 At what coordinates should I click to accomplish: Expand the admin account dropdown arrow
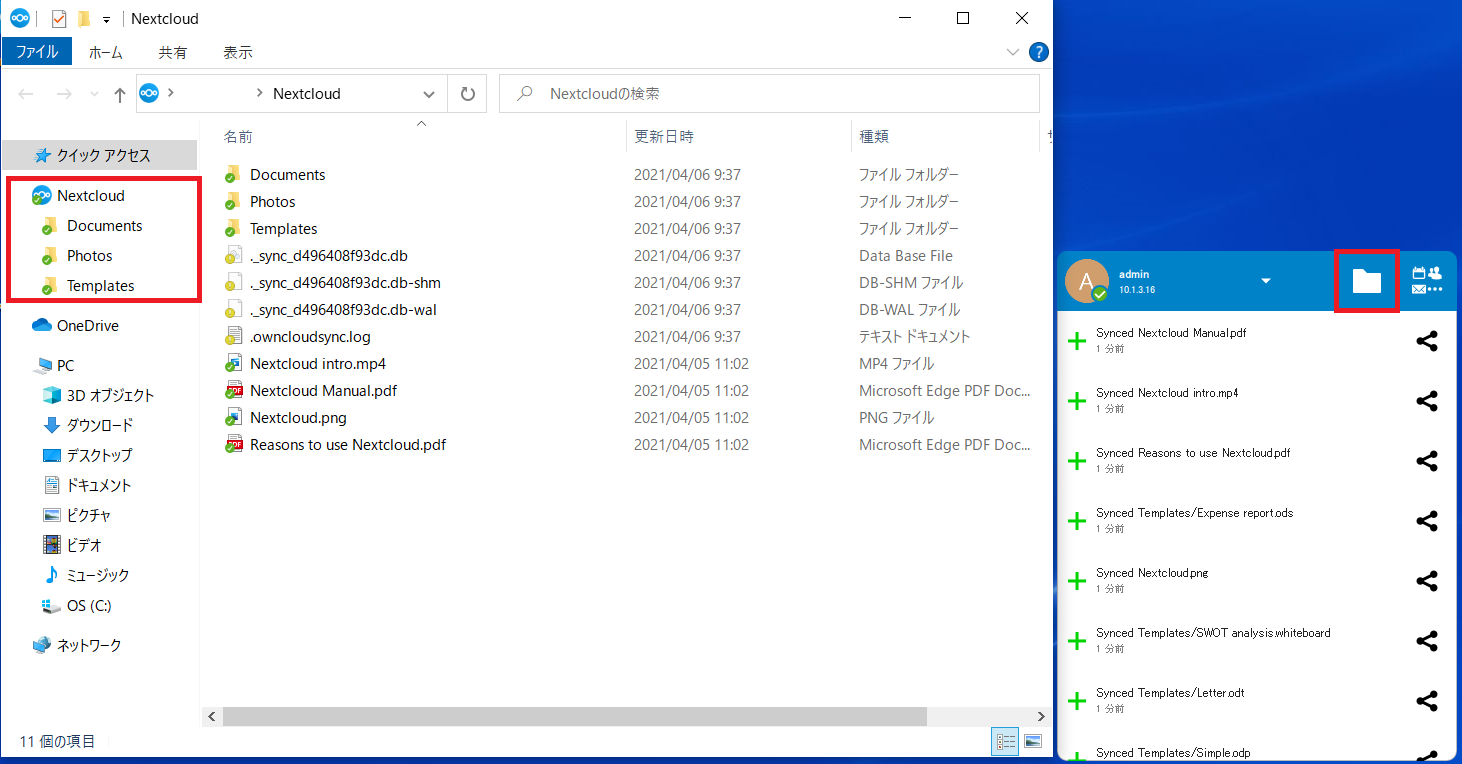click(1266, 281)
